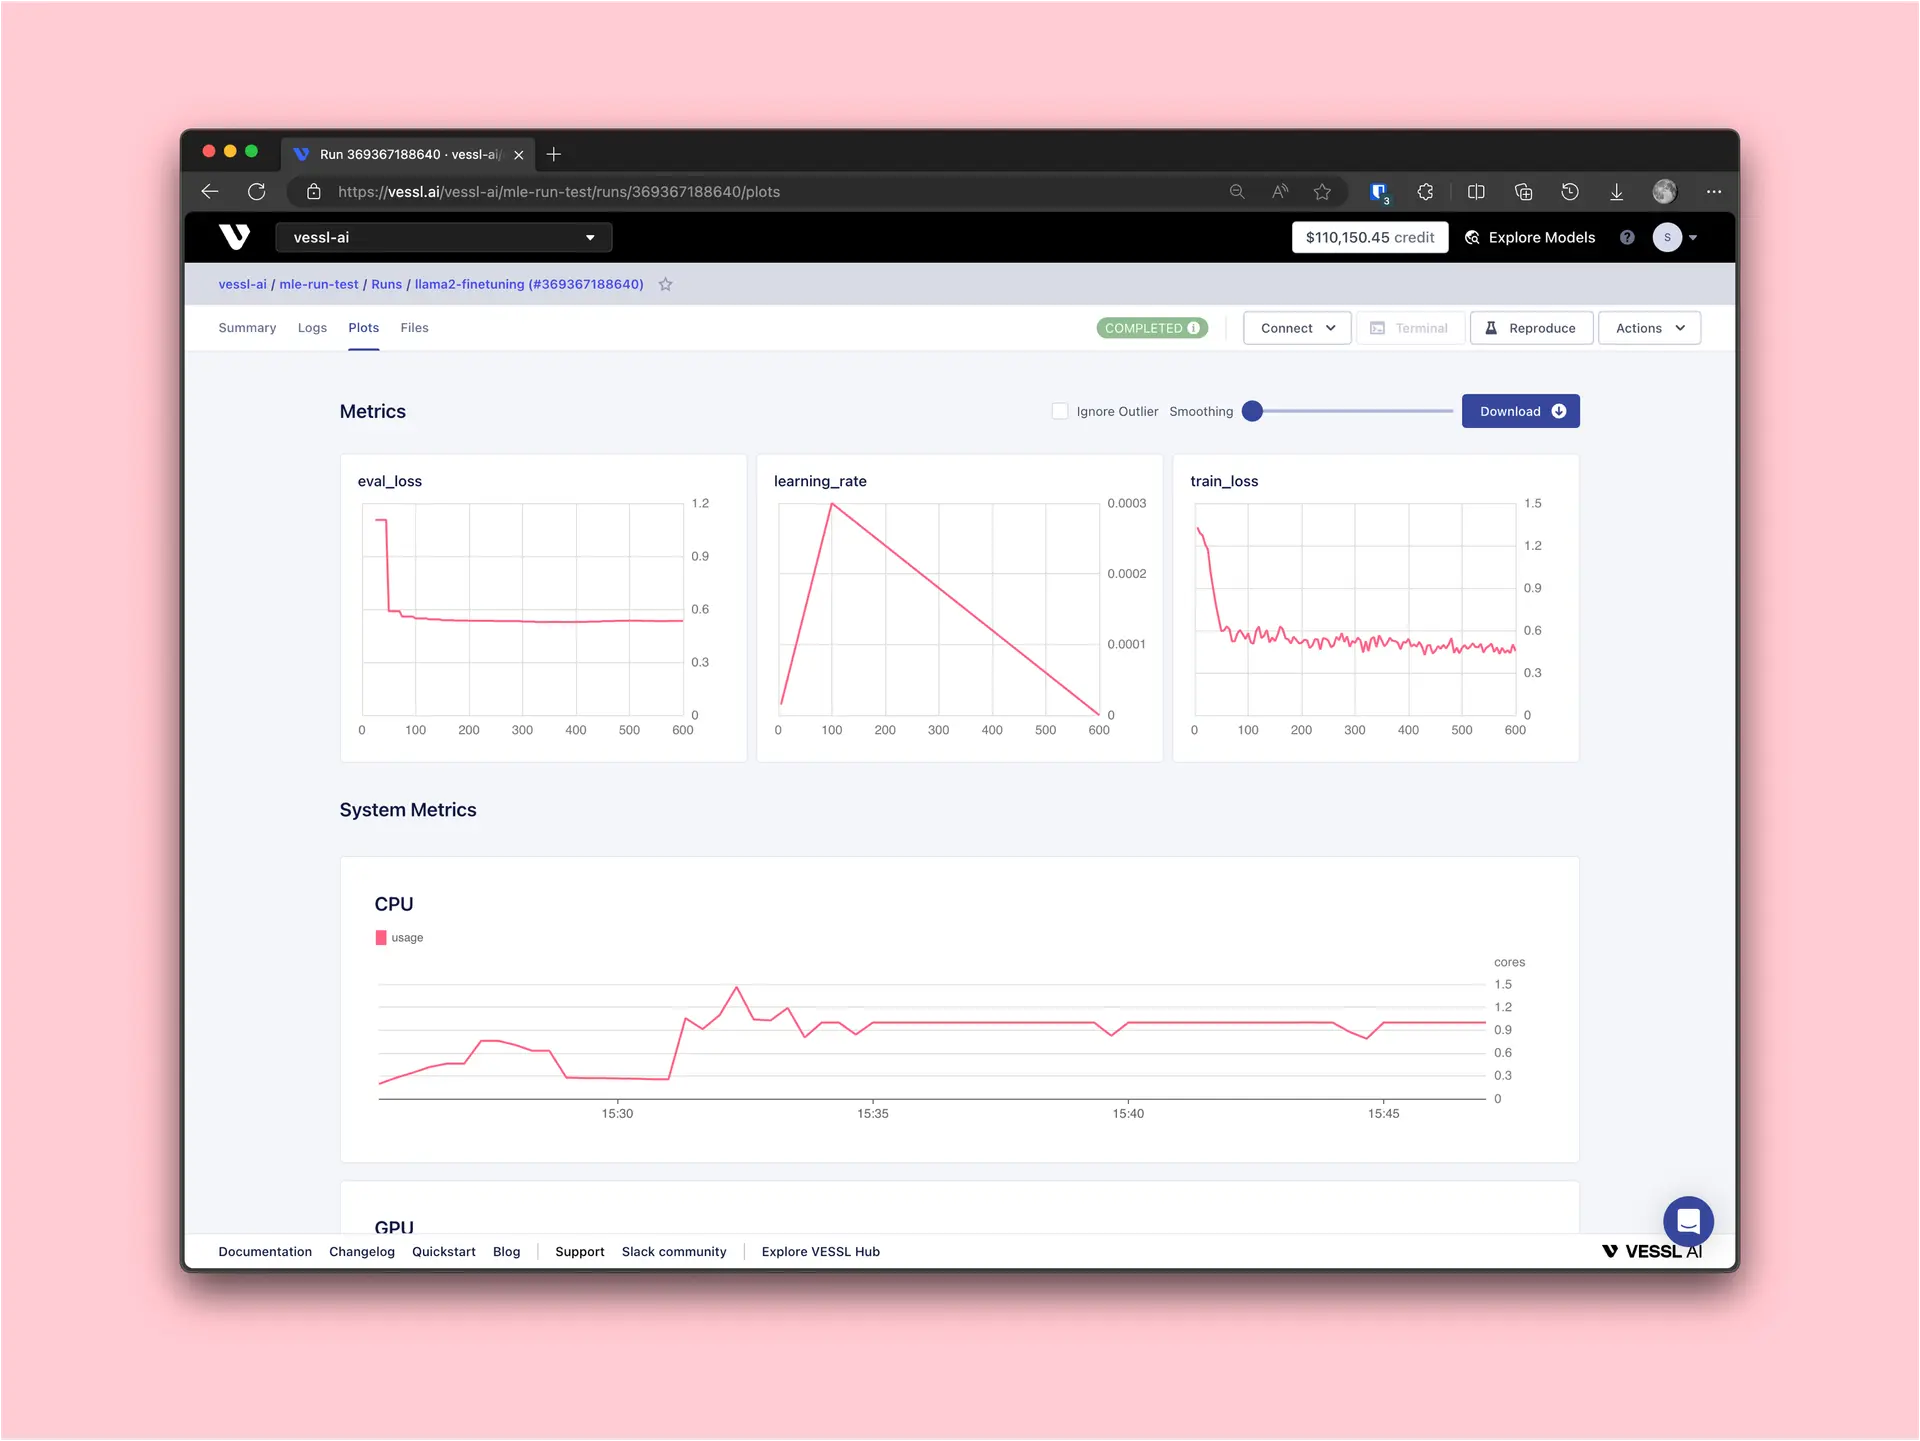This screenshot has height=1441, width=1920.
Task: Expand the vessl-ai organization dropdown
Action: click(444, 238)
